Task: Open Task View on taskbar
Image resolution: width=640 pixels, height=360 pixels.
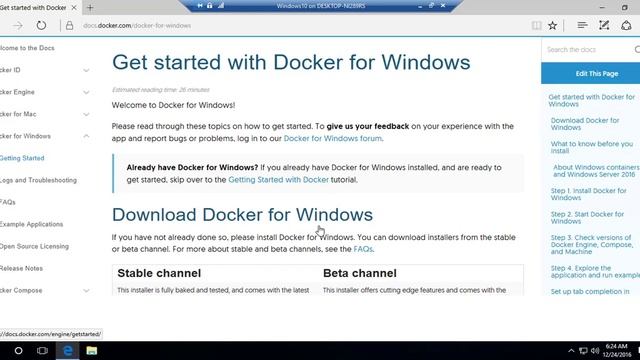Action: pyautogui.click(x=42, y=351)
